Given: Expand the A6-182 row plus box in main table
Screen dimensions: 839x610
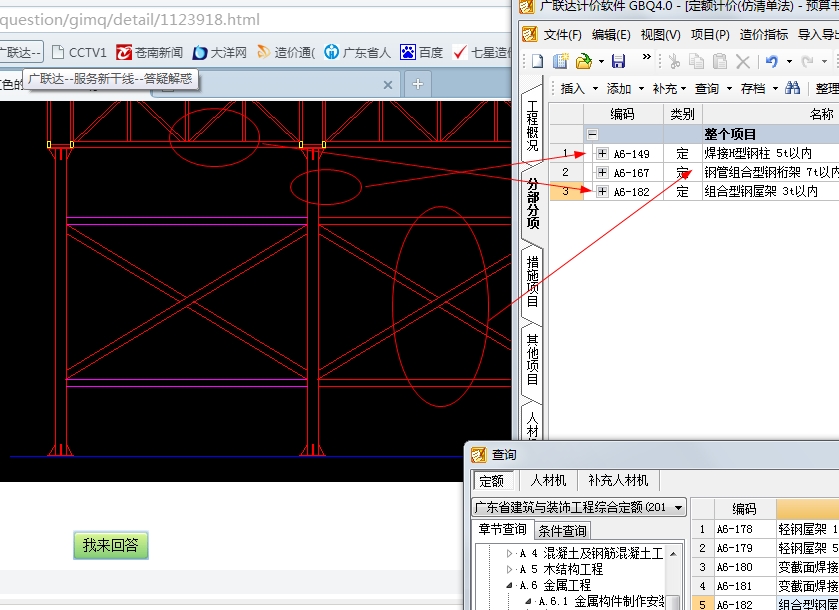Looking at the screenshot, I should (602, 191).
